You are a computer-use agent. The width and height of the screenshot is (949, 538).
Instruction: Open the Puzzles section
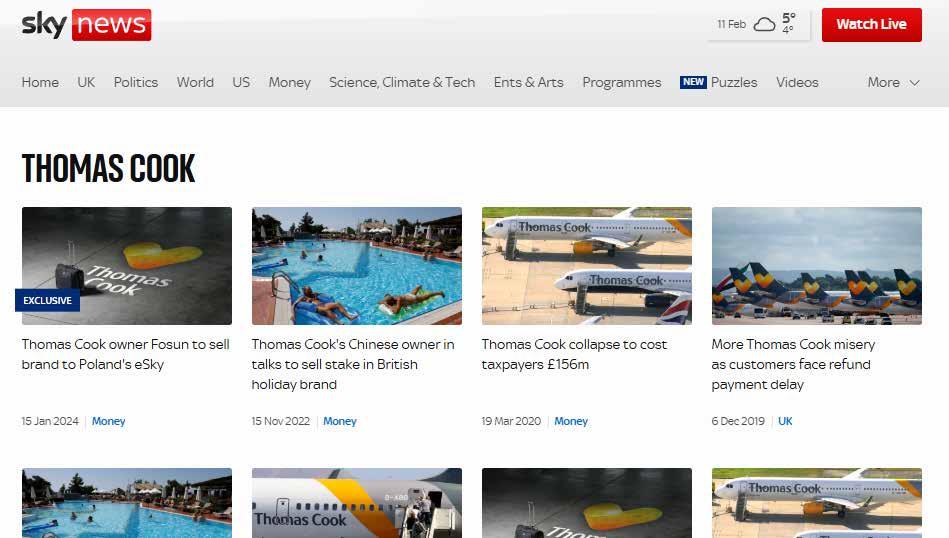(734, 82)
